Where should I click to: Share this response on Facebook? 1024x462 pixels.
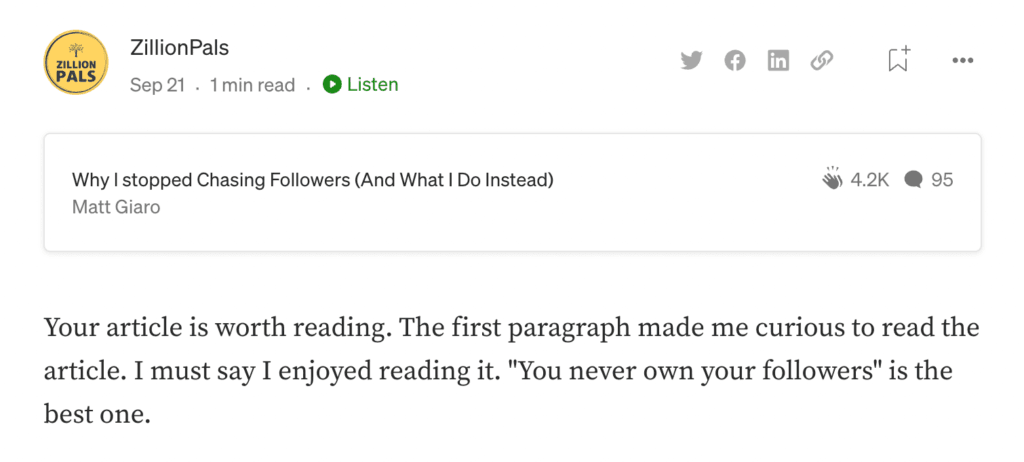(x=735, y=61)
